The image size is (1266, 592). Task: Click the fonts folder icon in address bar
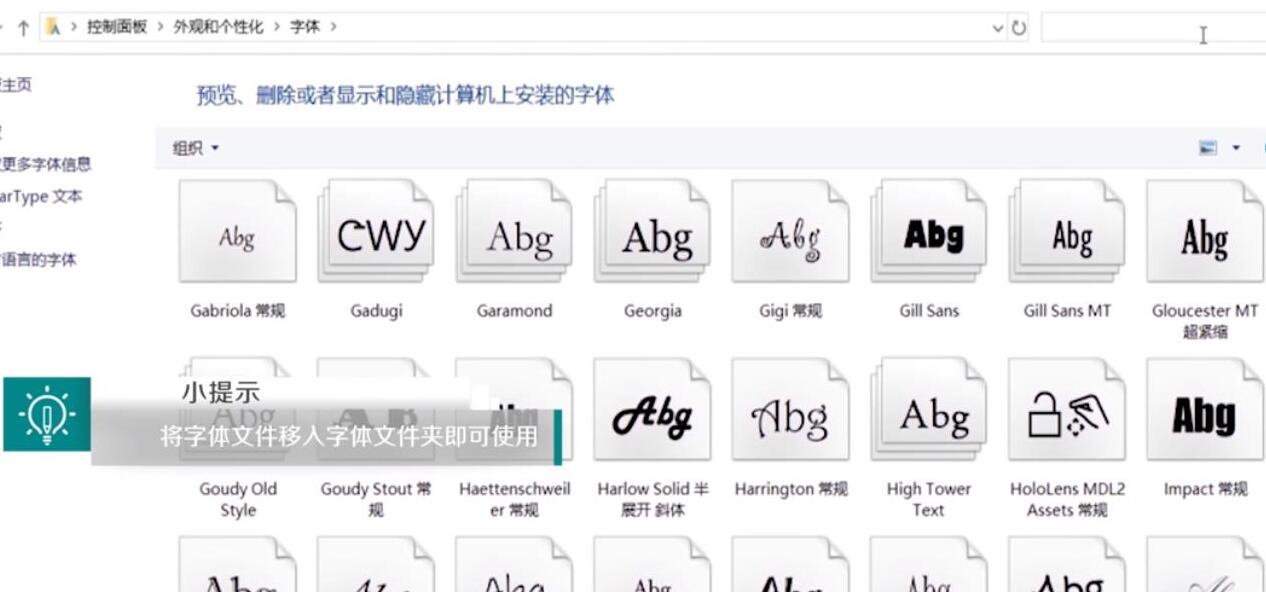pos(53,27)
